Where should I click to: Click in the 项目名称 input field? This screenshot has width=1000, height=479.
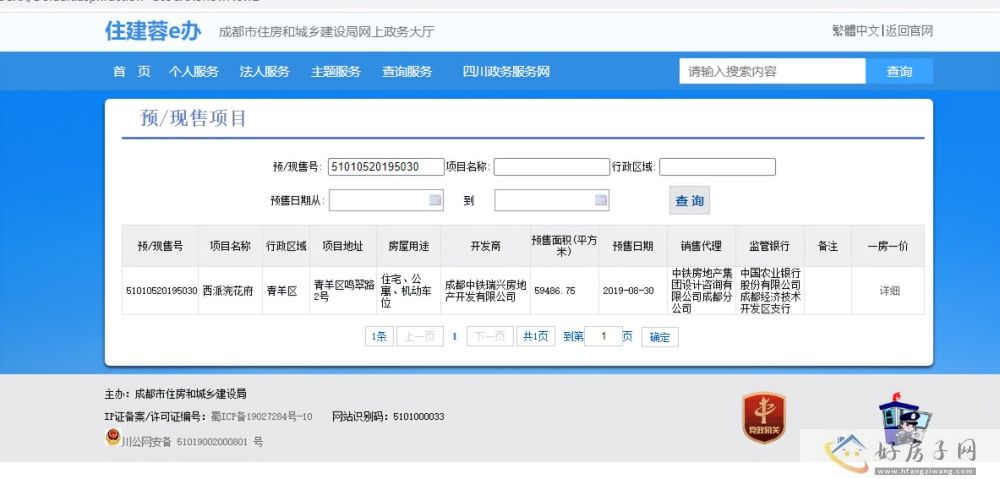(551, 167)
